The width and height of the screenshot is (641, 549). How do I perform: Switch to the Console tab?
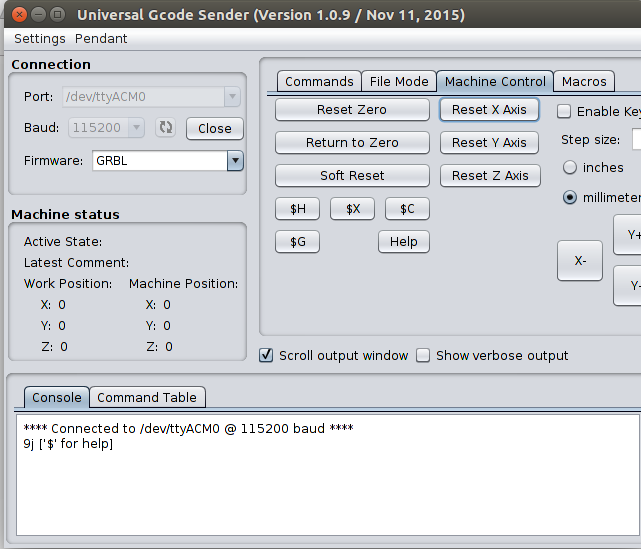(56, 397)
